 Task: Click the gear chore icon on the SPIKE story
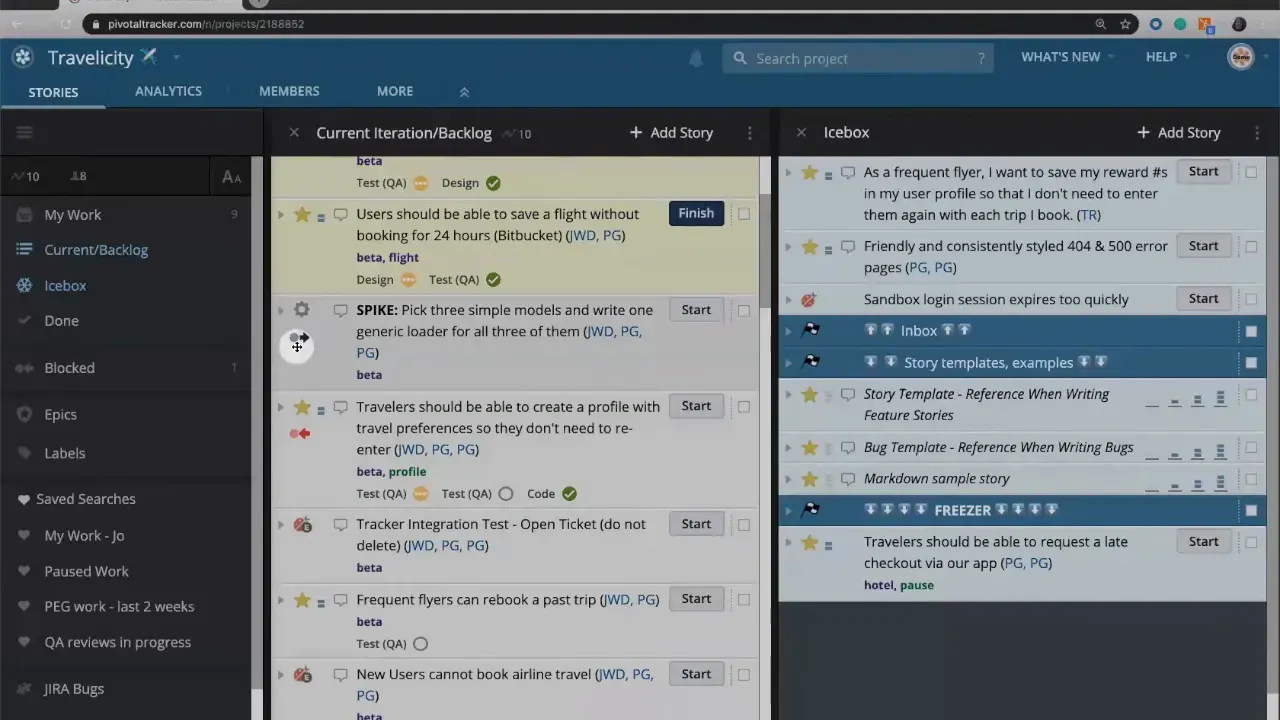click(x=301, y=309)
